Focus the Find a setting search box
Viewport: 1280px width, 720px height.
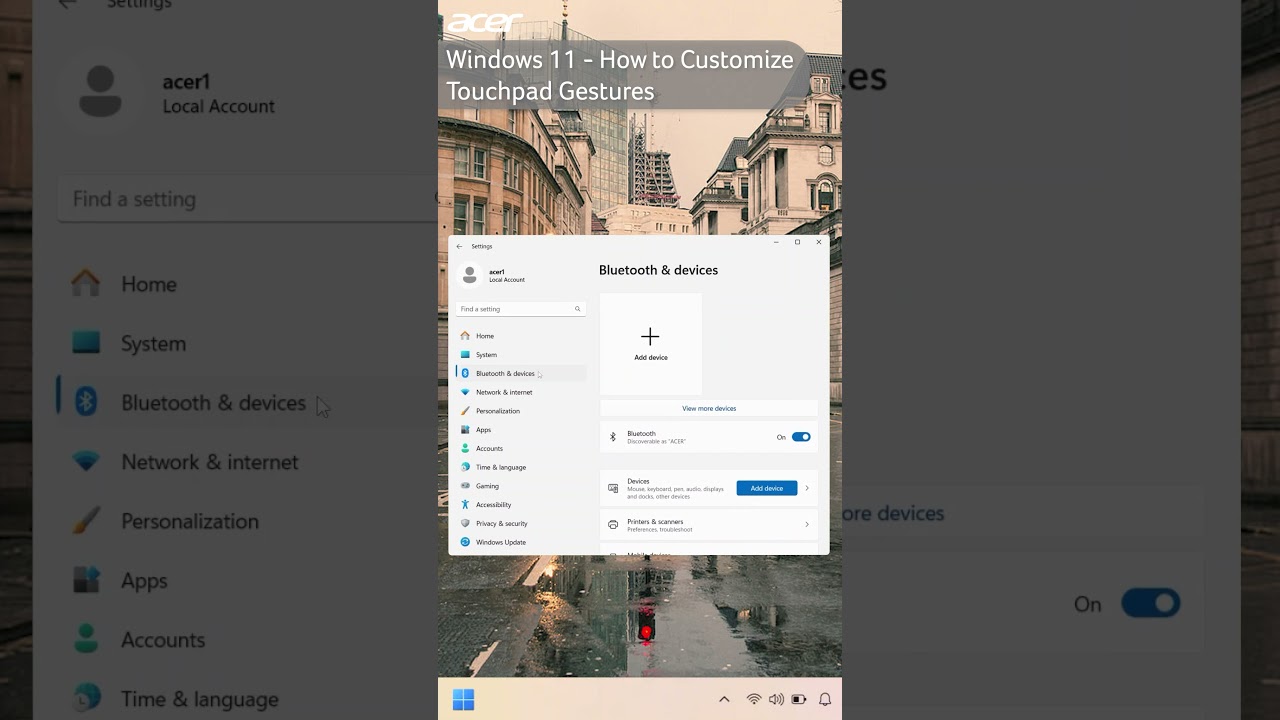pyautogui.click(x=520, y=309)
